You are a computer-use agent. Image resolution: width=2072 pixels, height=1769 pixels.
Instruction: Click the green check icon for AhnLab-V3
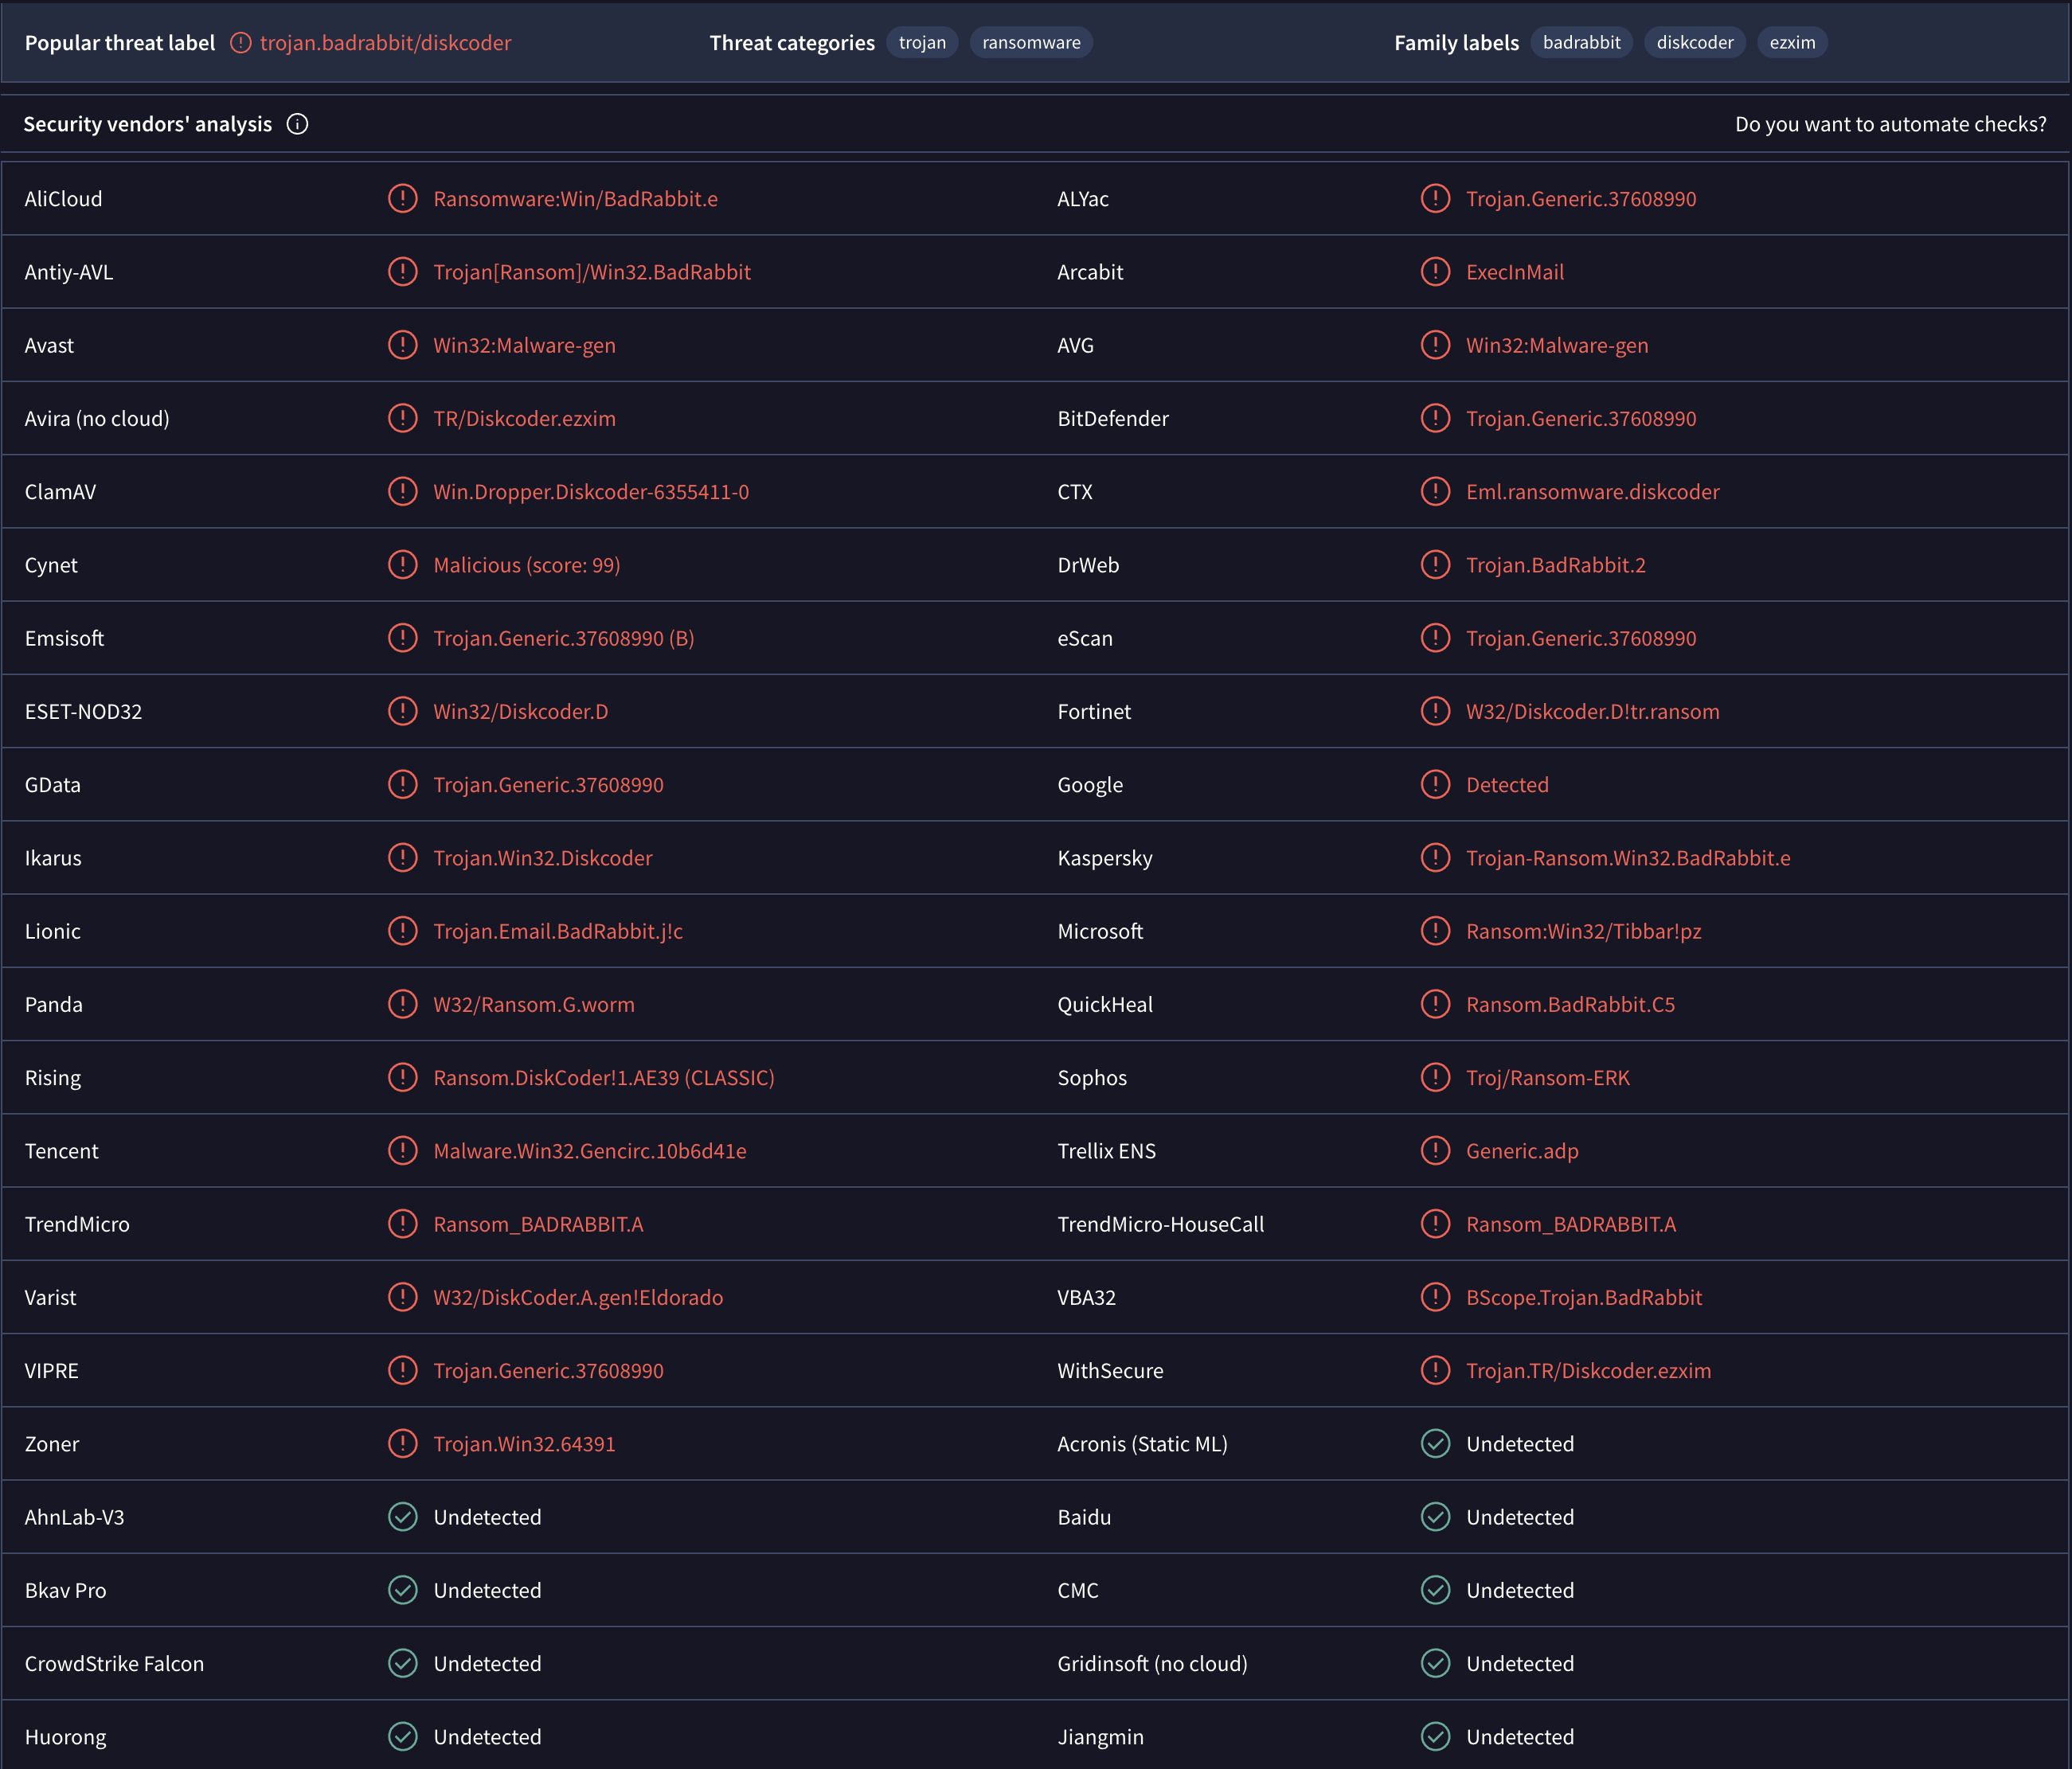click(402, 1516)
